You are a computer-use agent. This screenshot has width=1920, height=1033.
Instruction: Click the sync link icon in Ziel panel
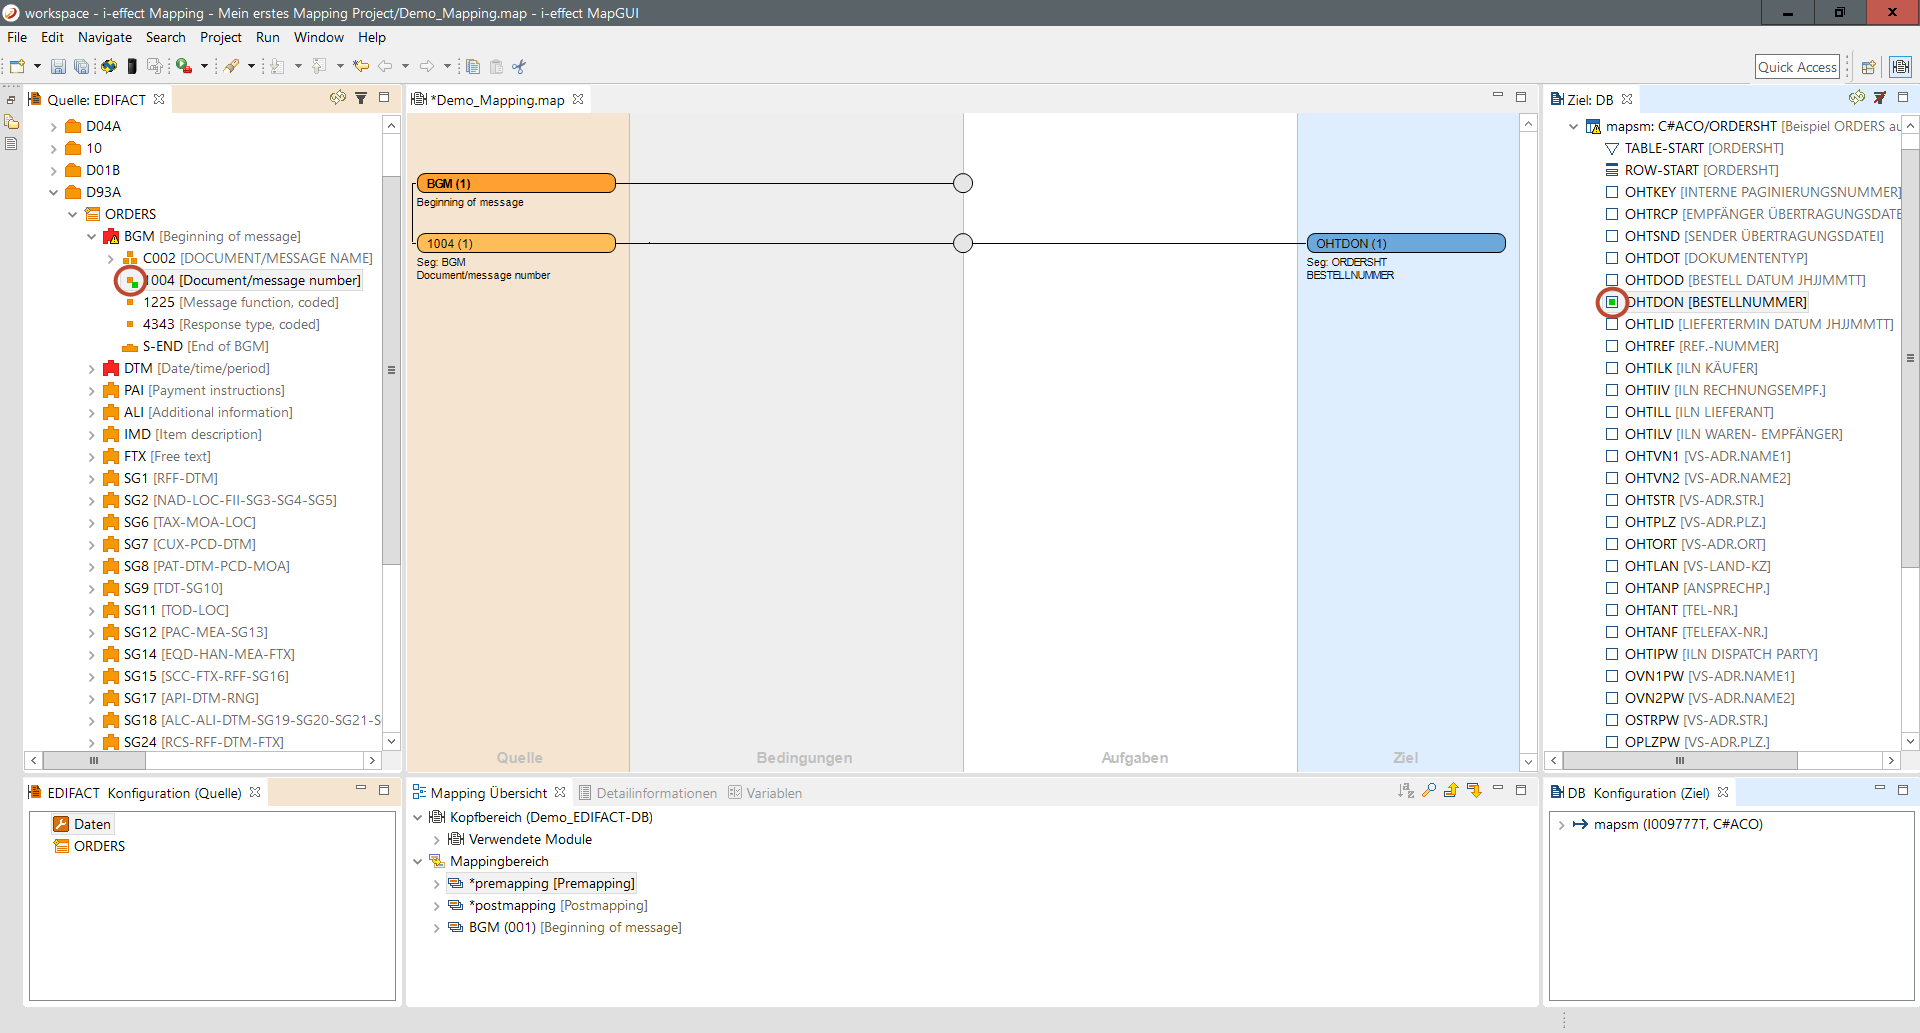click(x=1856, y=98)
